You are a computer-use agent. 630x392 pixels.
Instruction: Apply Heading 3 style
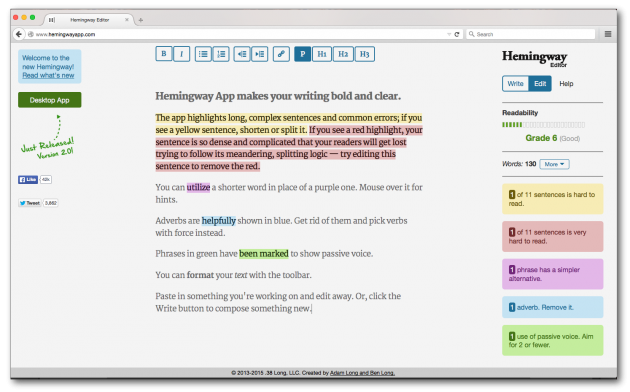coord(364,54)
